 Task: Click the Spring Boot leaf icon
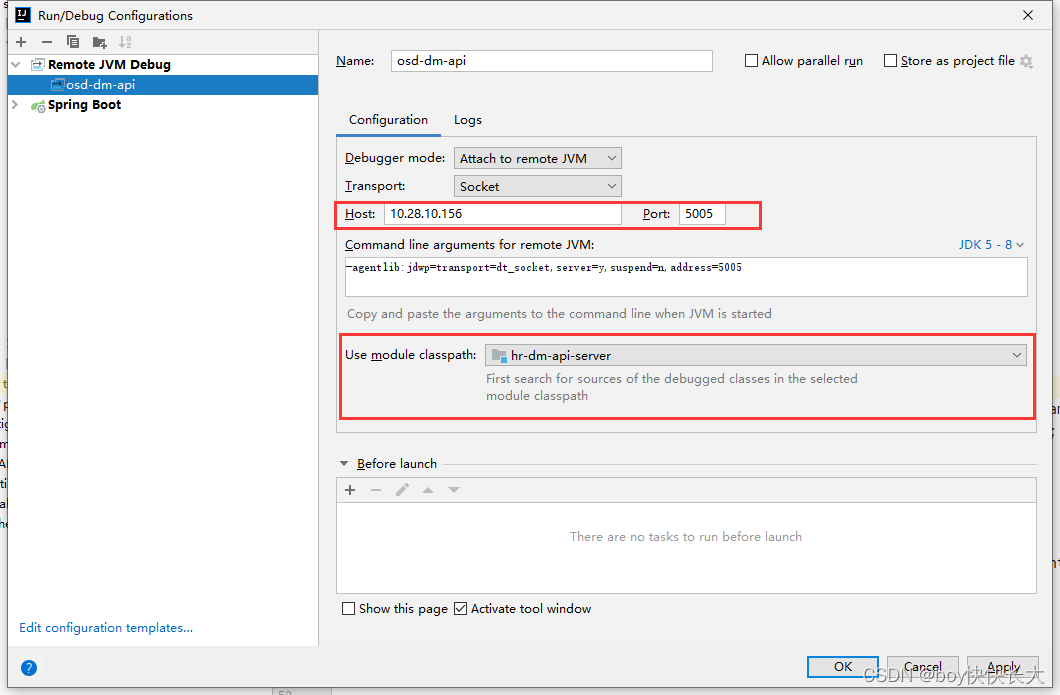39,105
